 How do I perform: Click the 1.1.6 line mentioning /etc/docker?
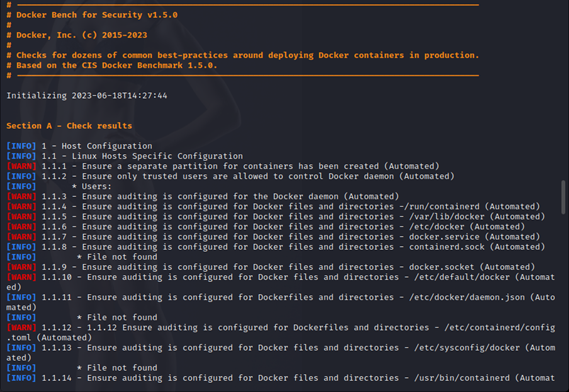(266, 227)
